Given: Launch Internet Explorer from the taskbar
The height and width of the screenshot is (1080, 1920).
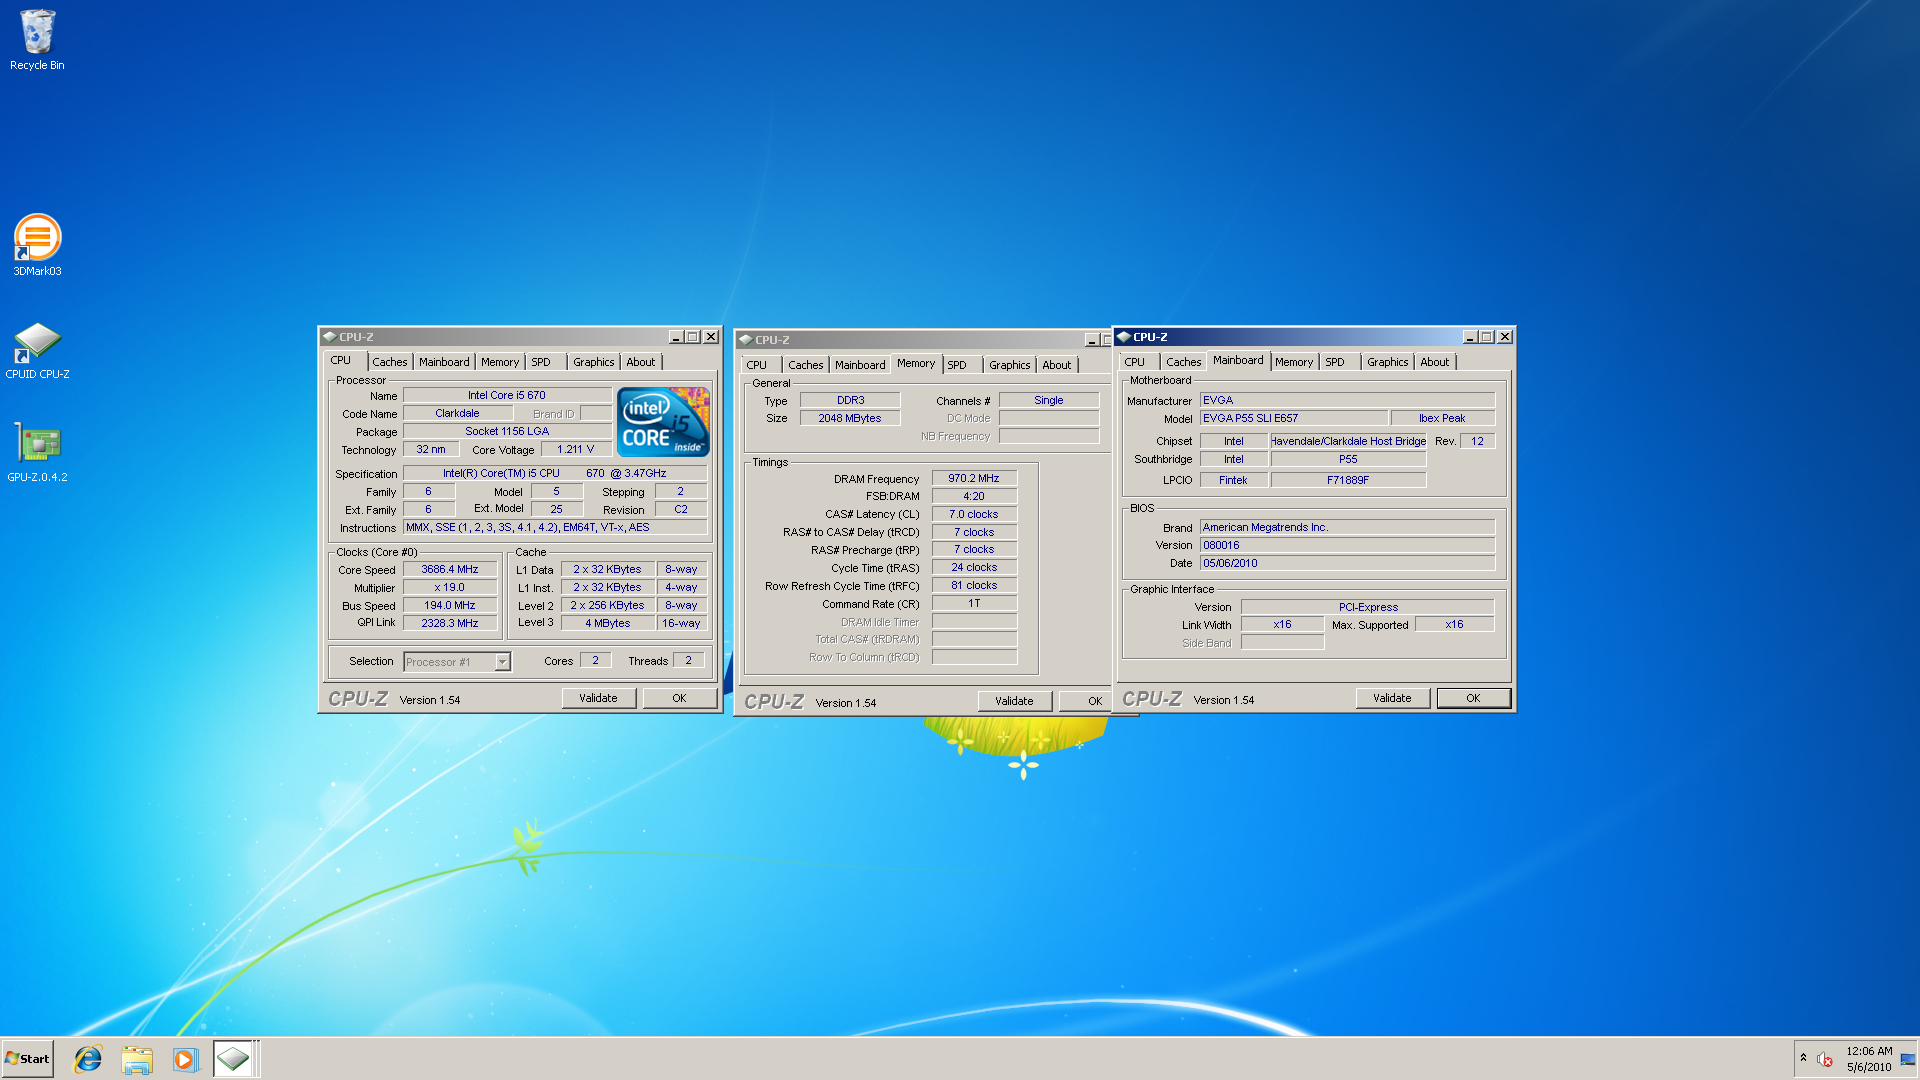Looking at the screenshot, I should click(88, 1059).
